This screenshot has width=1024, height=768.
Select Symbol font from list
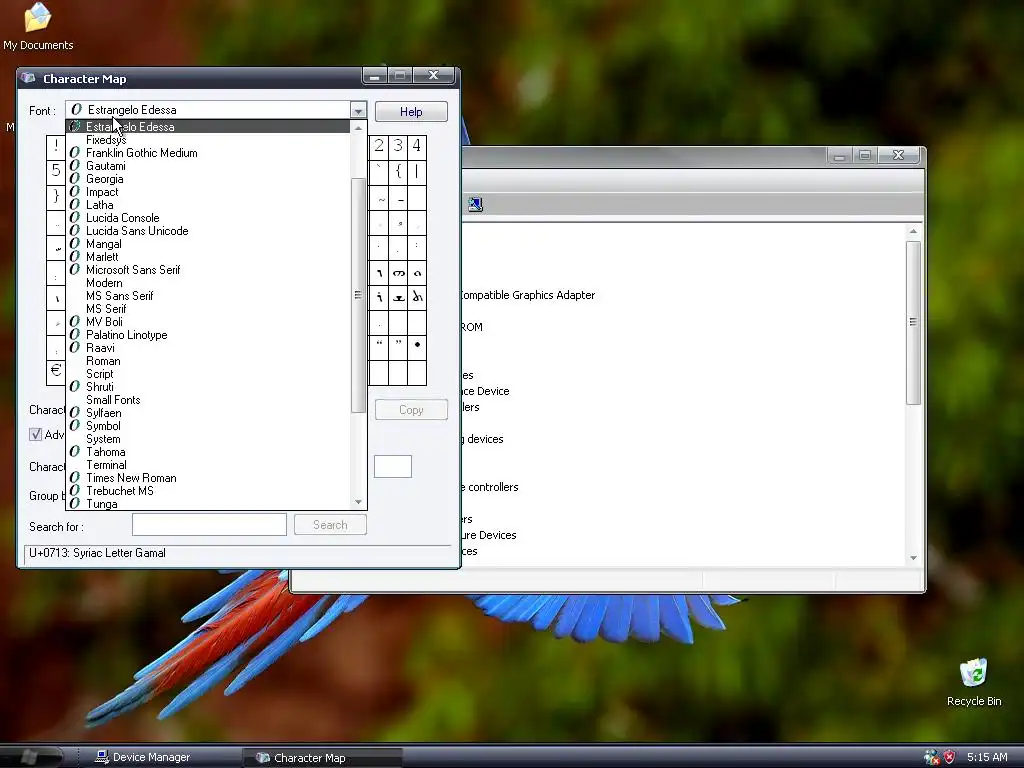[x=208, y=426]
